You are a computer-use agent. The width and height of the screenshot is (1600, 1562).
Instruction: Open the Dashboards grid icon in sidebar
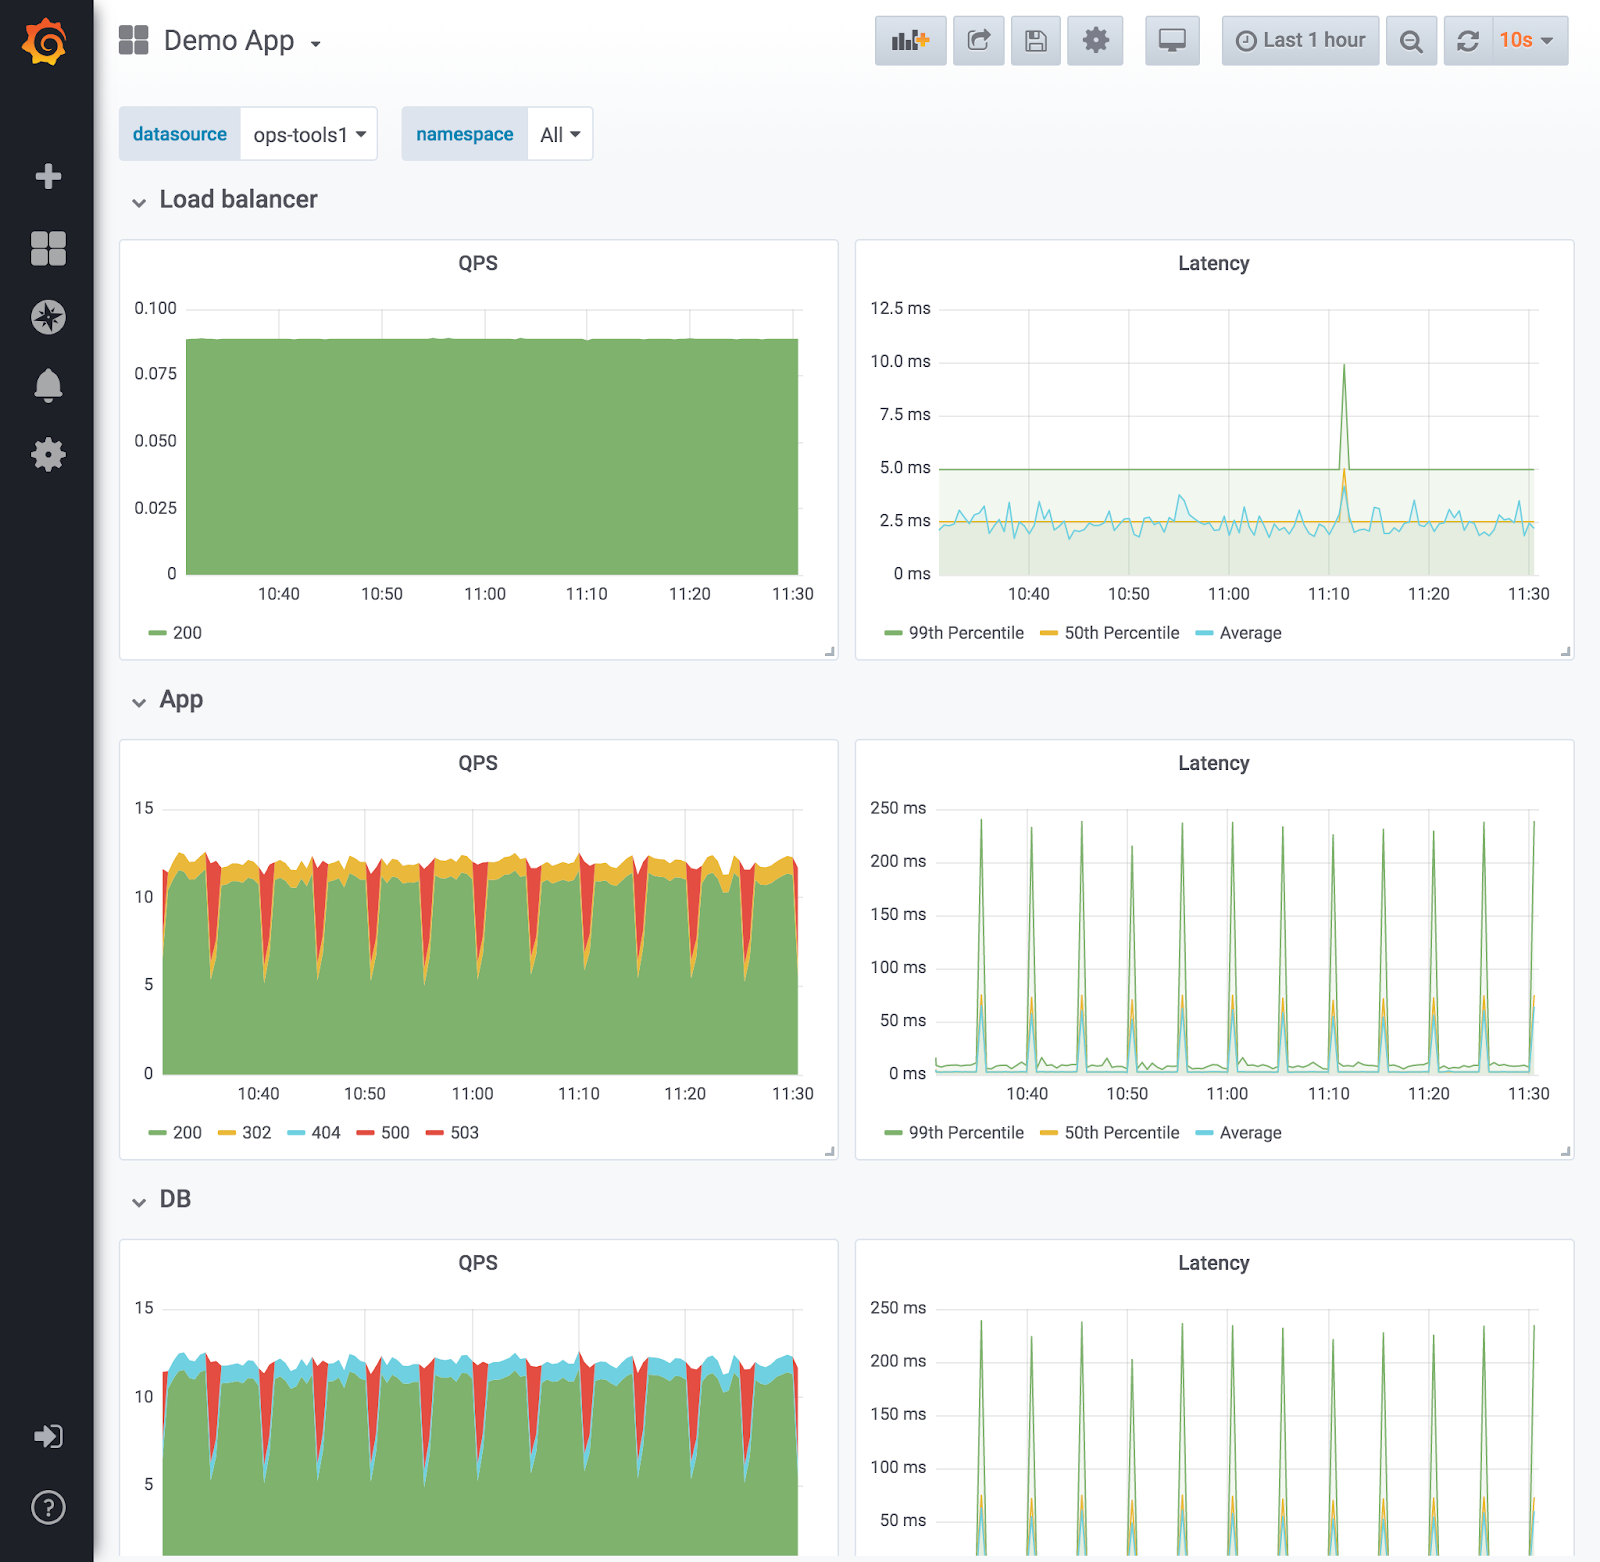click(x=48, y=248)
